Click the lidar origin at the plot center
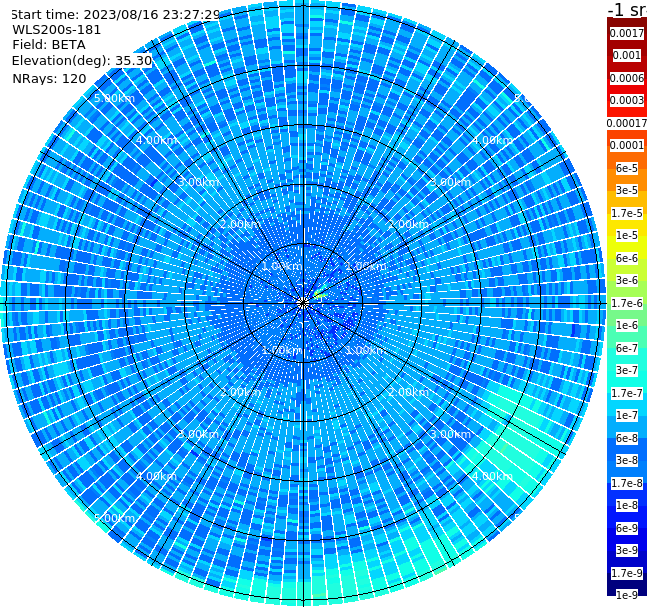 click(x=303, y=304)
